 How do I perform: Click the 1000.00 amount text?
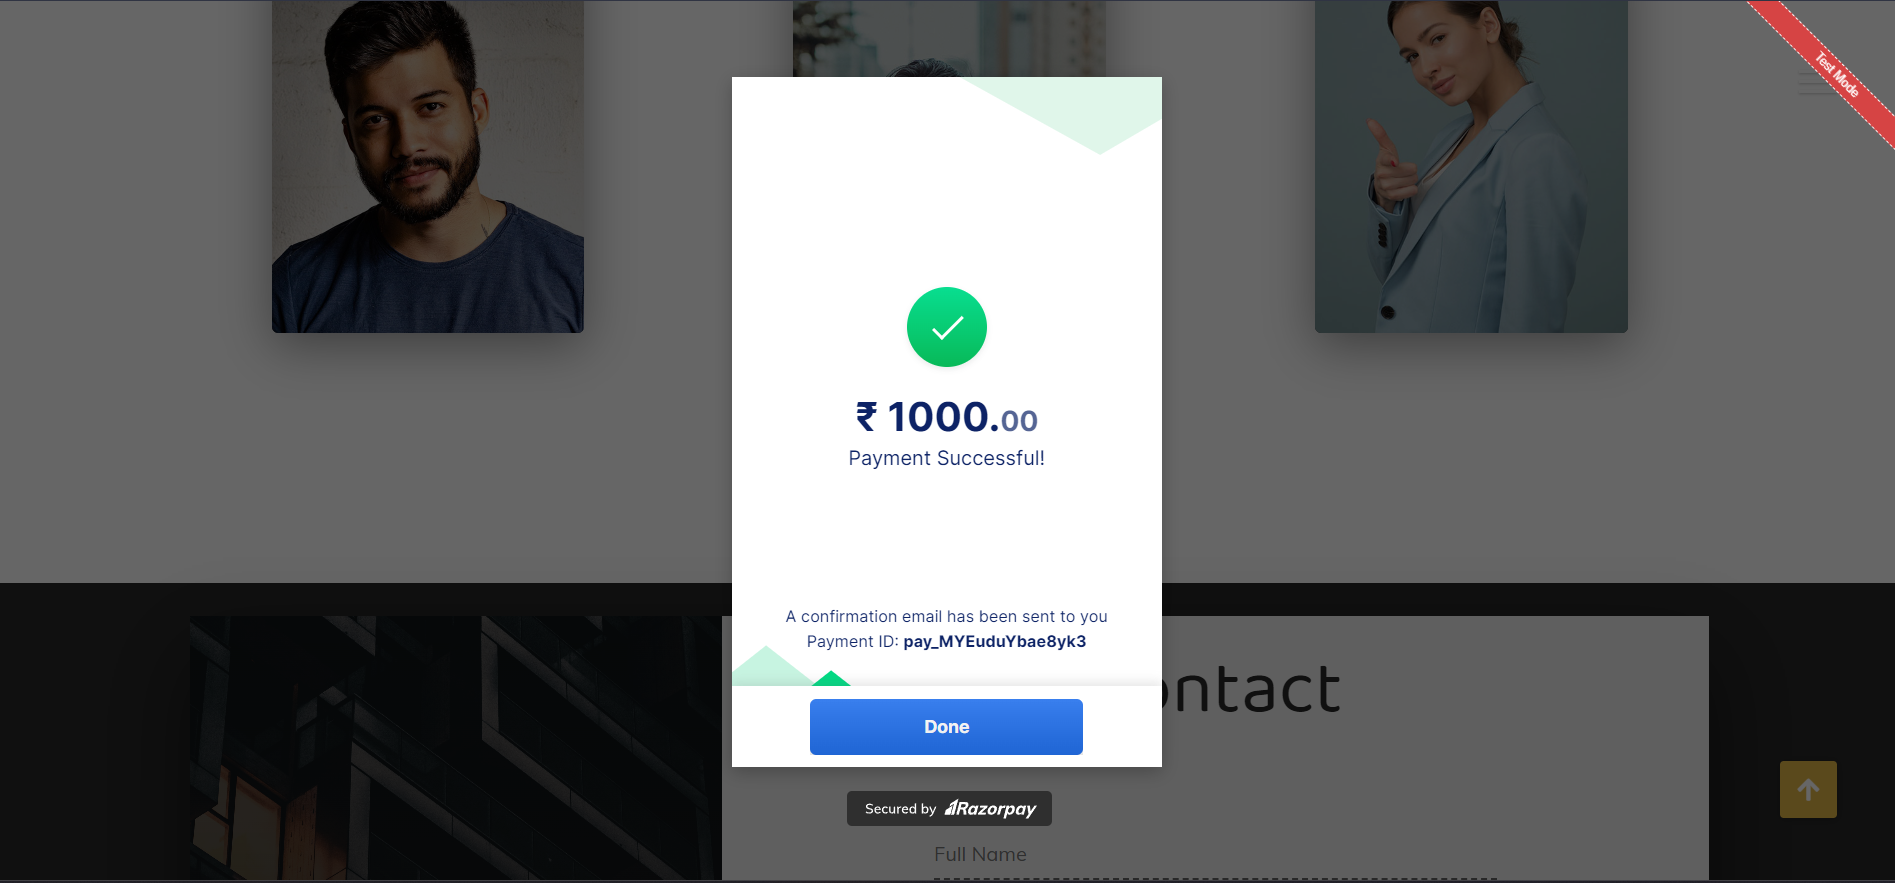click(962, 417)
